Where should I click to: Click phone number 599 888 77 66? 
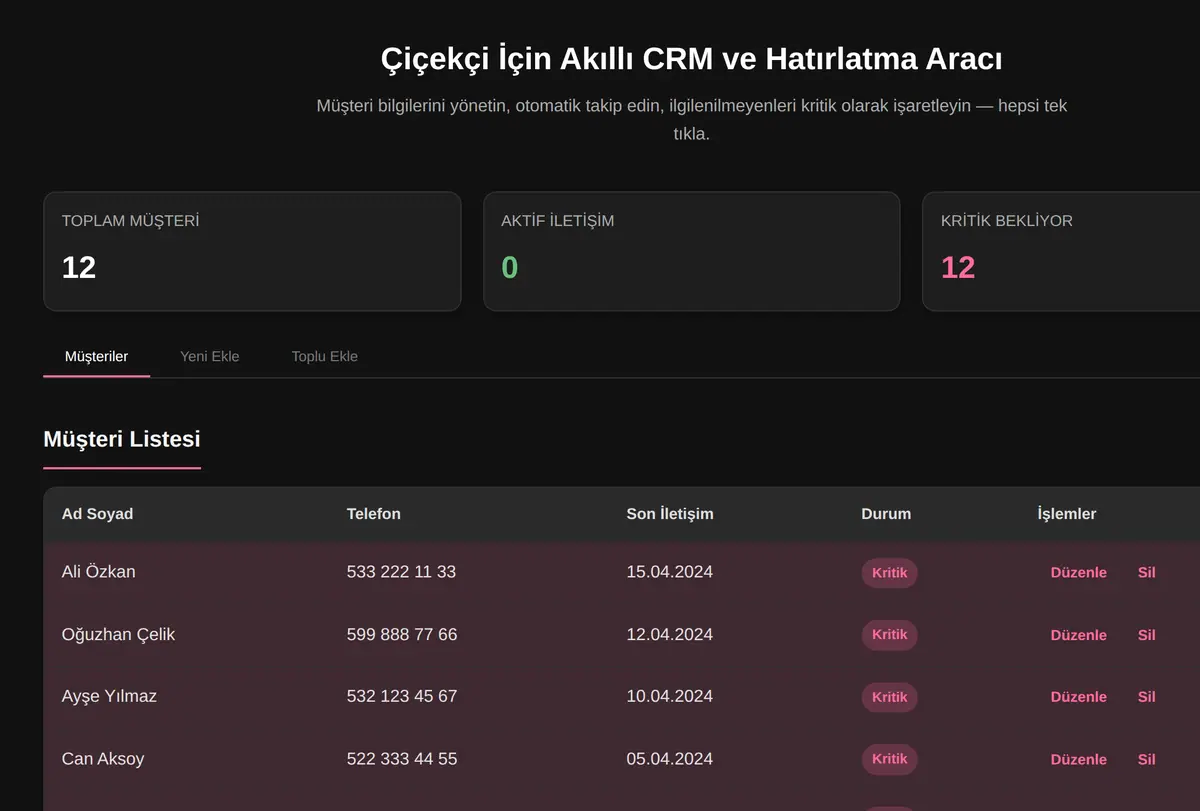402,634
